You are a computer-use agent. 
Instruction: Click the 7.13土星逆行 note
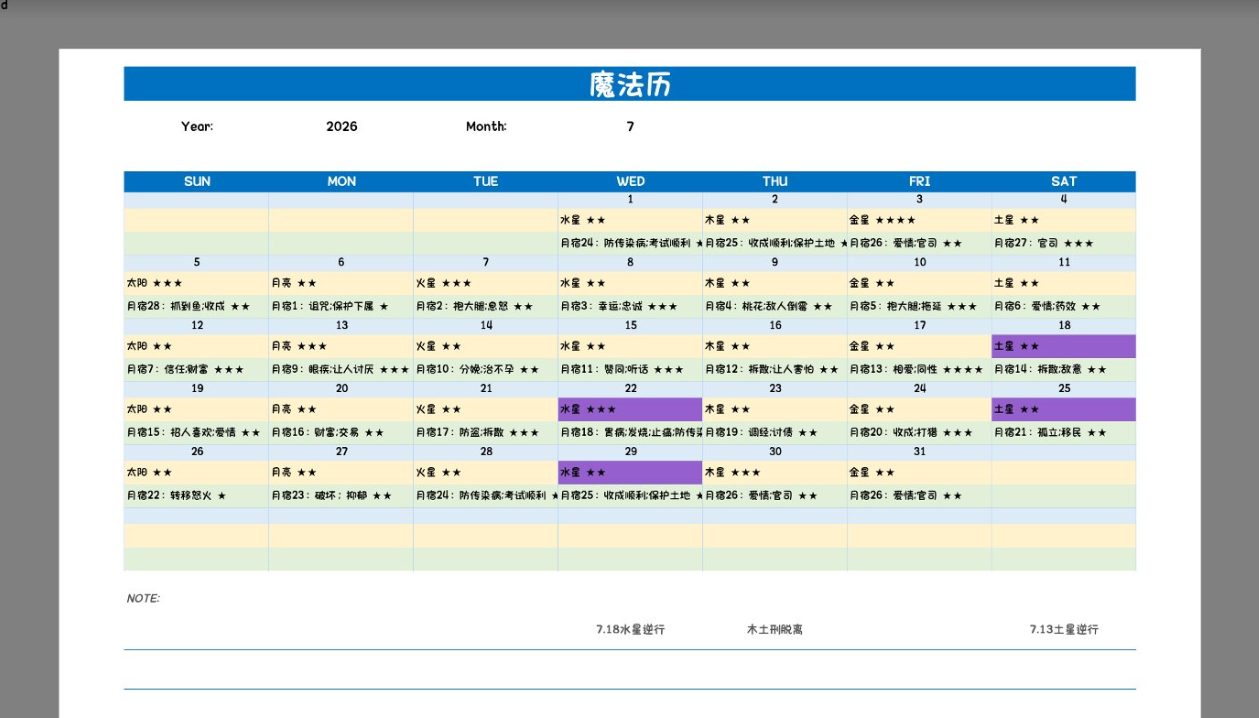tap(1064, 630)
